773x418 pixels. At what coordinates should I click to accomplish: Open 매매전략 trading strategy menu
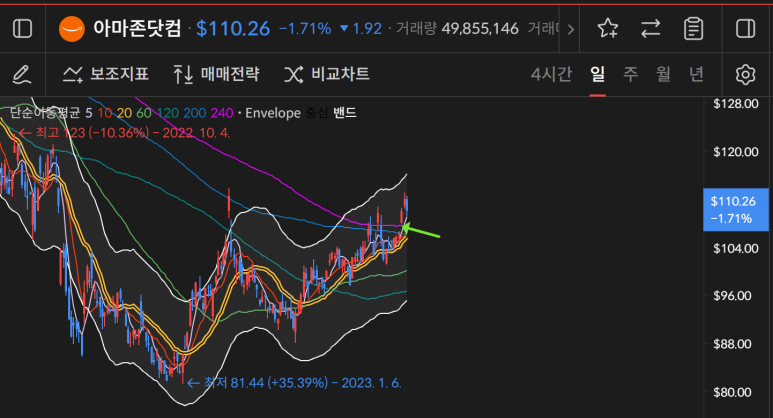click(x=216, y=74)
